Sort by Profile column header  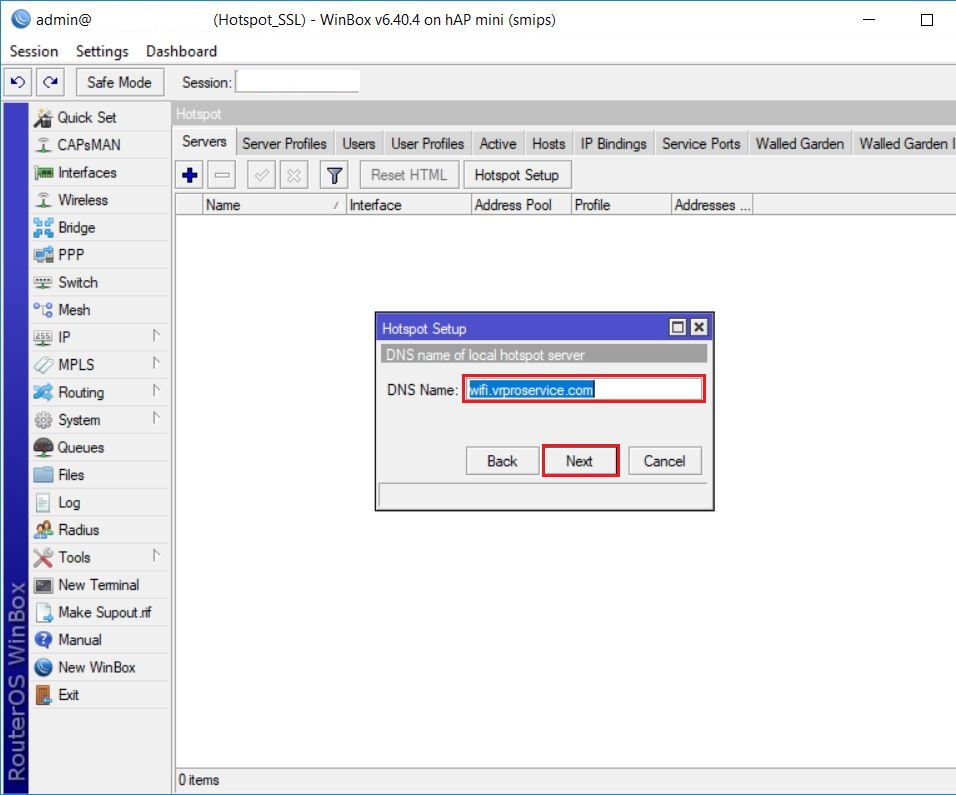(x=621, y=205)
